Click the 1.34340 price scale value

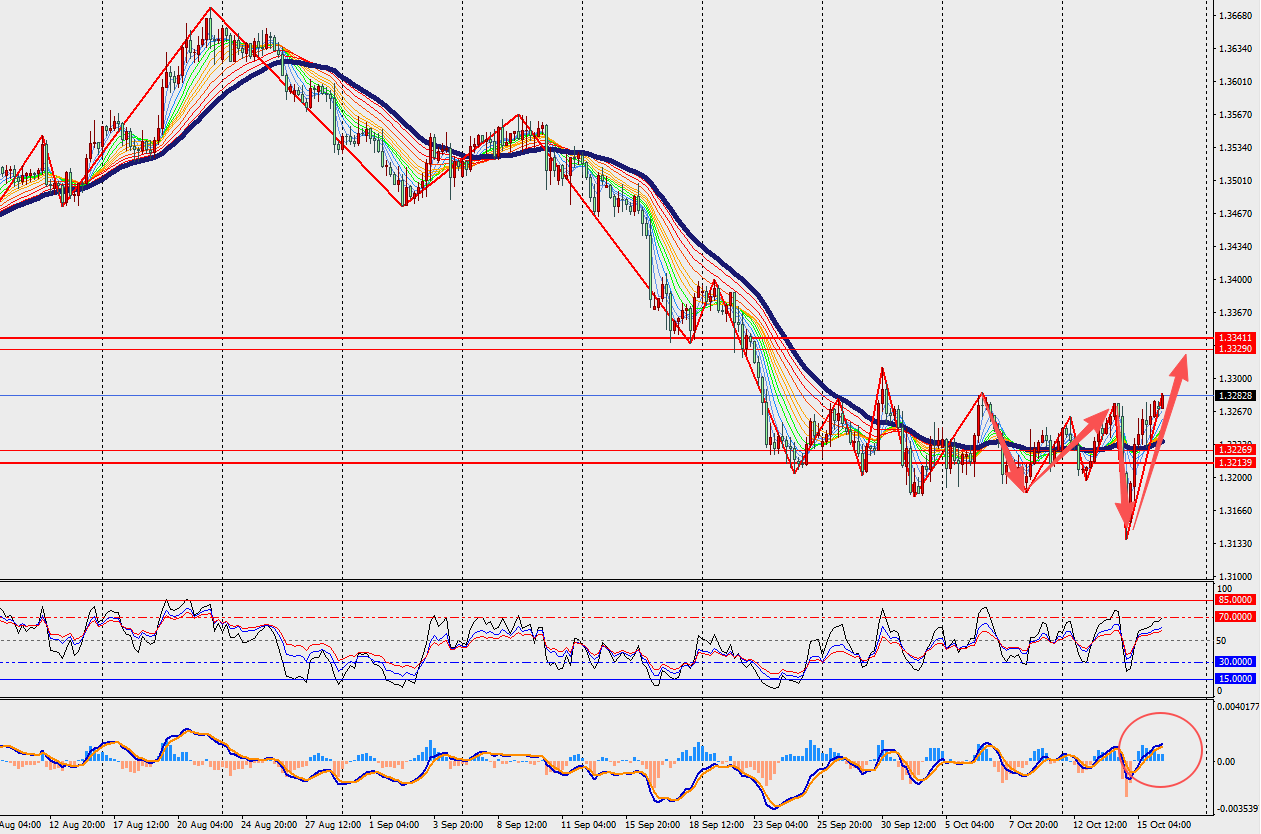click(1236, 247)
